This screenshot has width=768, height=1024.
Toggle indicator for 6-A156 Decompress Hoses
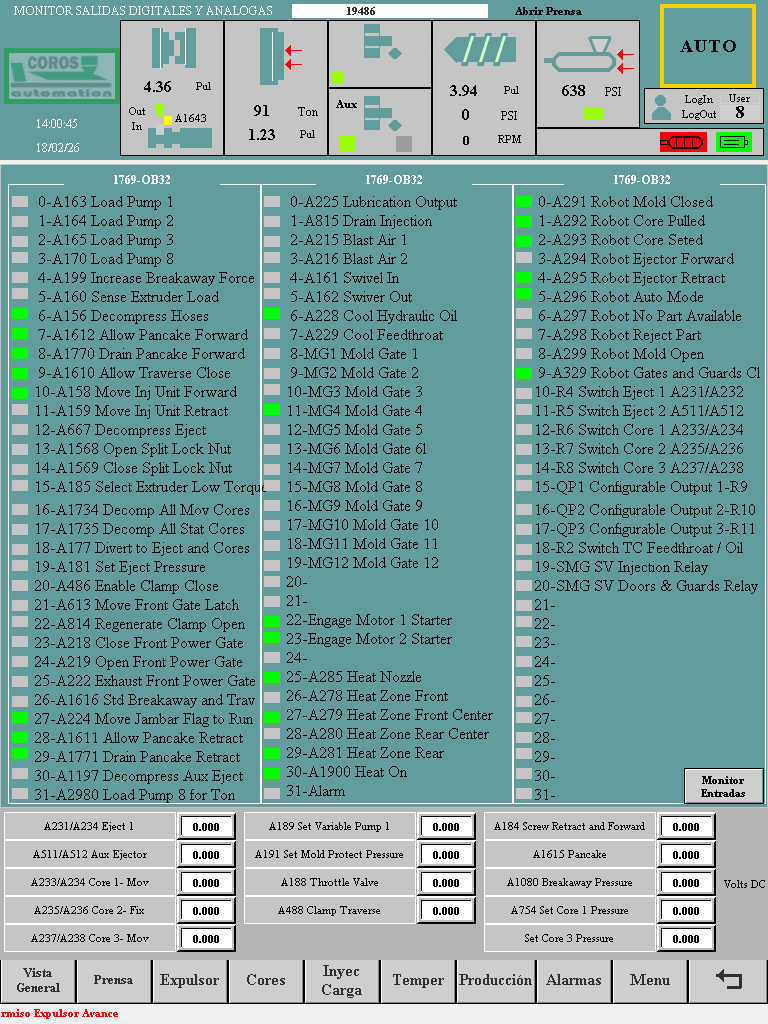pos(20,316)
